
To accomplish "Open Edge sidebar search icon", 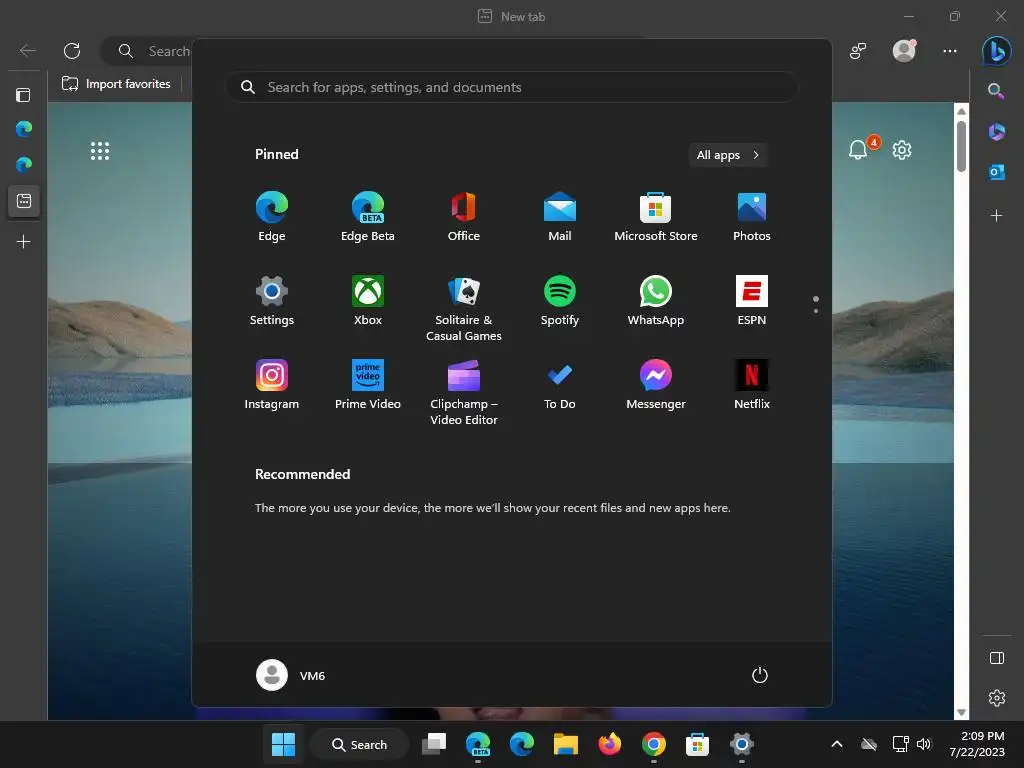I will point(996,91).
